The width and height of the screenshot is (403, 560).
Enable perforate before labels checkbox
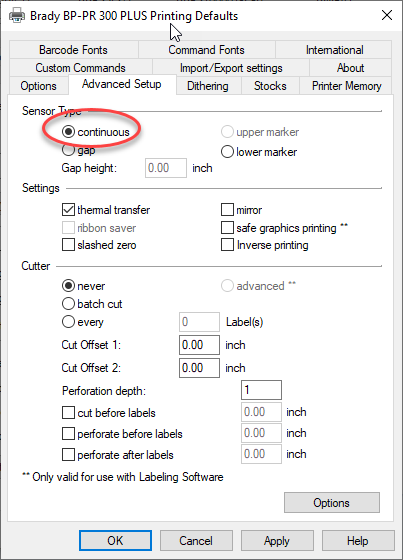coord(122,434)
